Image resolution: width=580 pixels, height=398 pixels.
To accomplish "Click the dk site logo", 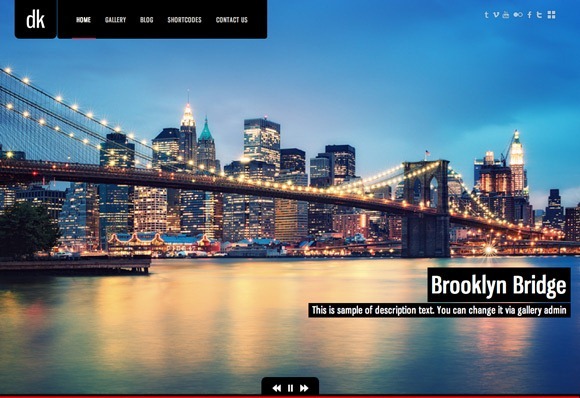I will (x=36, y=19).
